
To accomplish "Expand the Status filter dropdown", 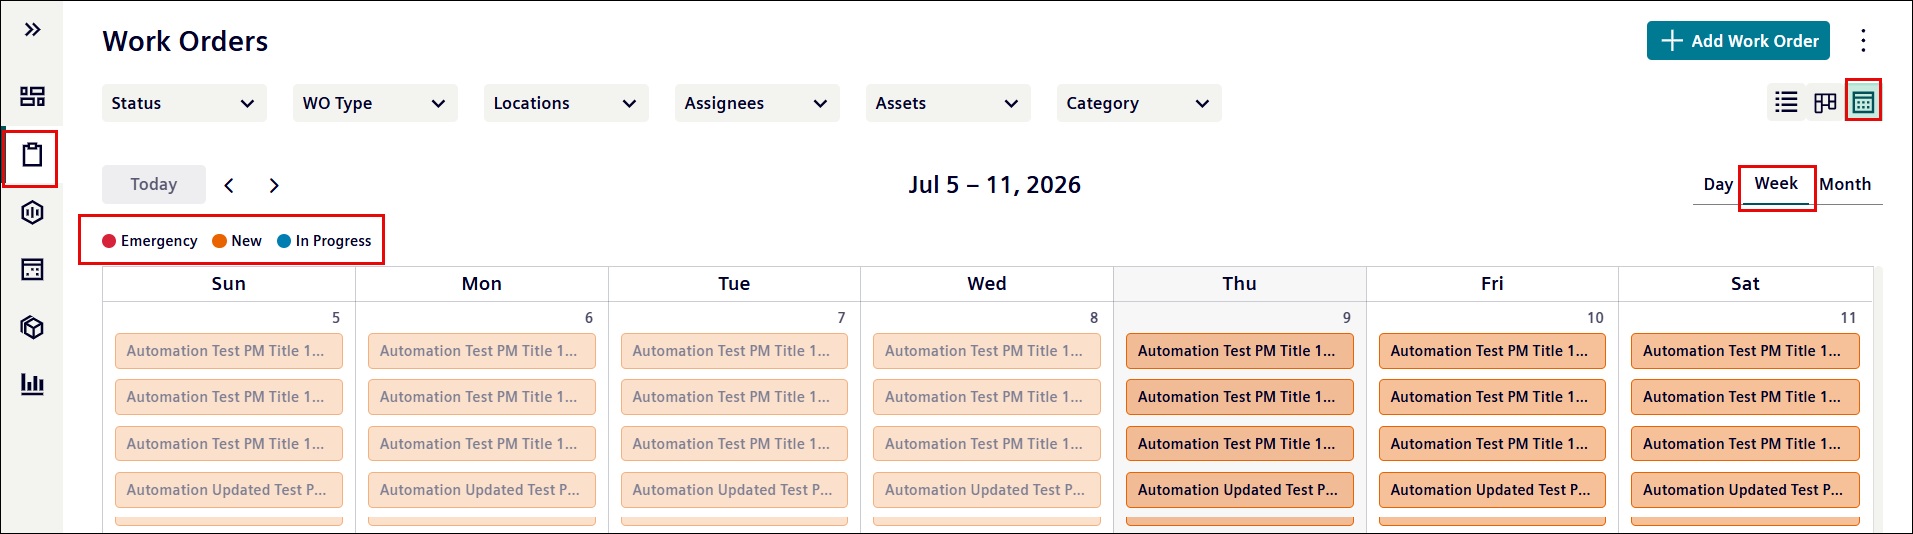I will tap(184, 103).
